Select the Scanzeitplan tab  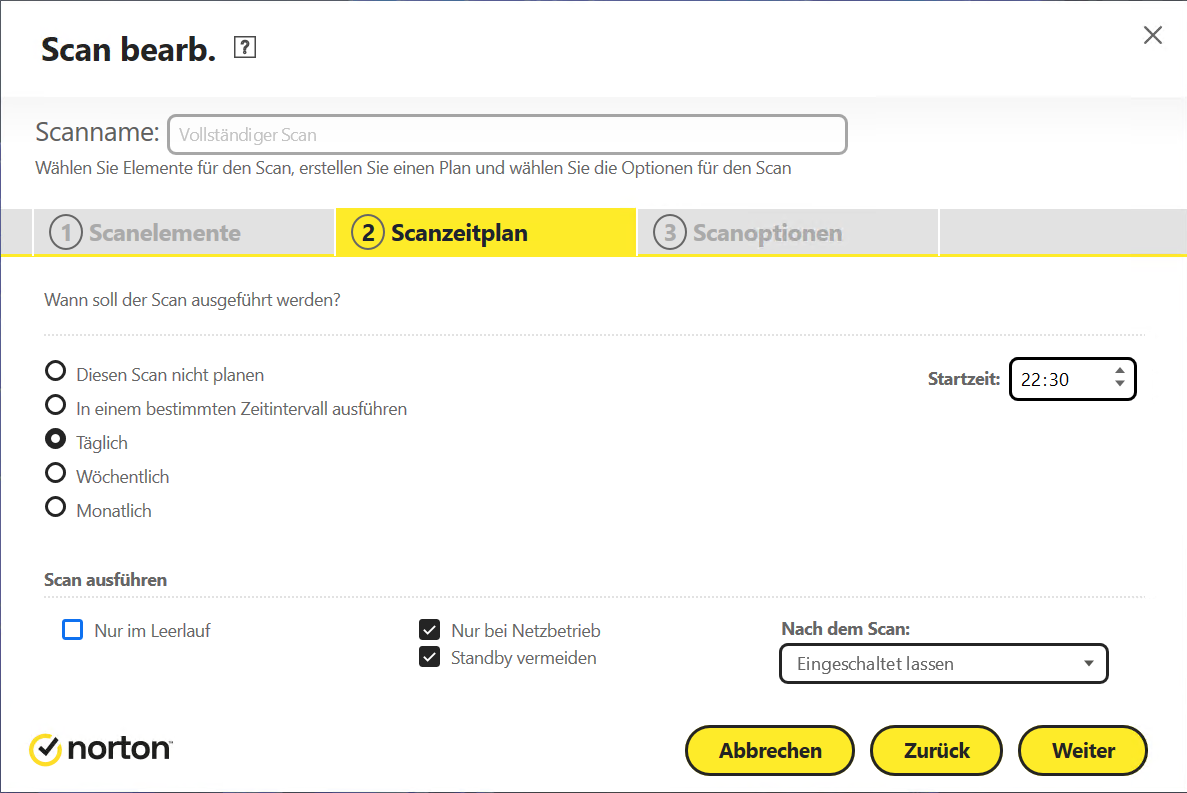486,232
